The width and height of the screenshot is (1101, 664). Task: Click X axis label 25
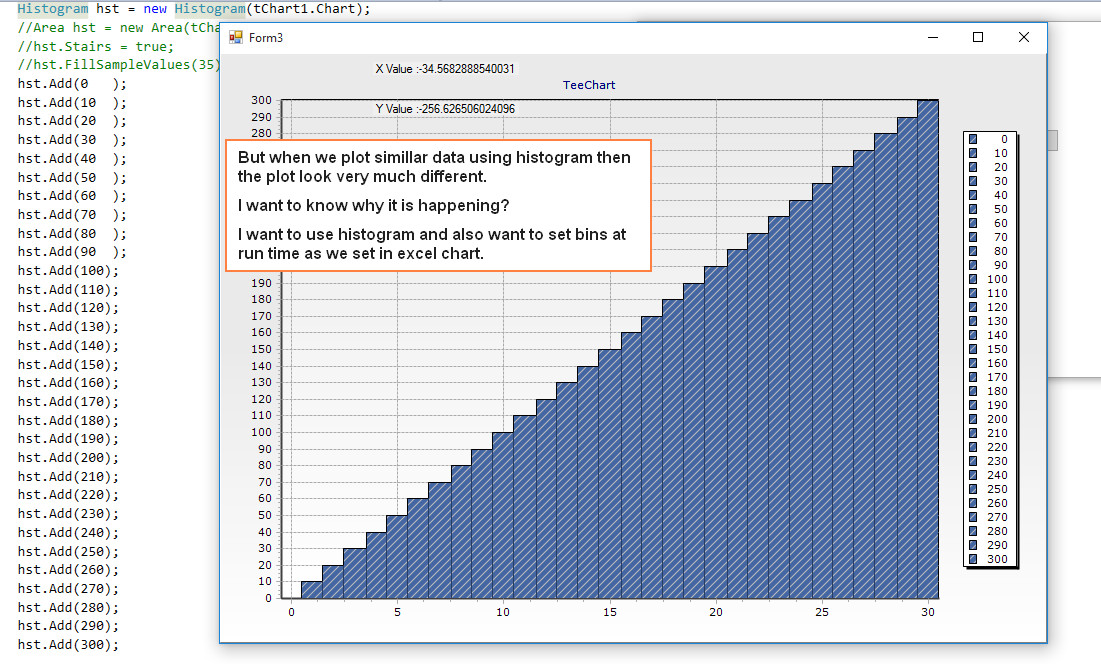822,612
